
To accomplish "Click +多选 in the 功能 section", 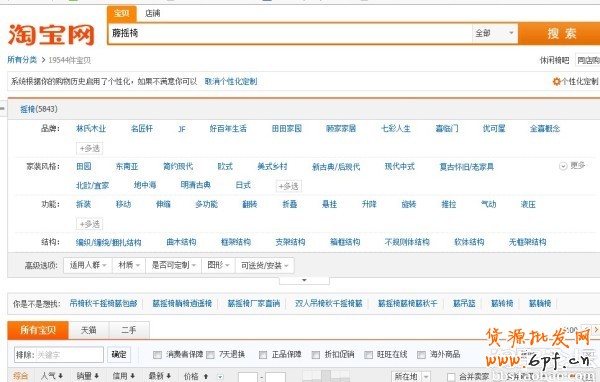I will pos(90,224).
